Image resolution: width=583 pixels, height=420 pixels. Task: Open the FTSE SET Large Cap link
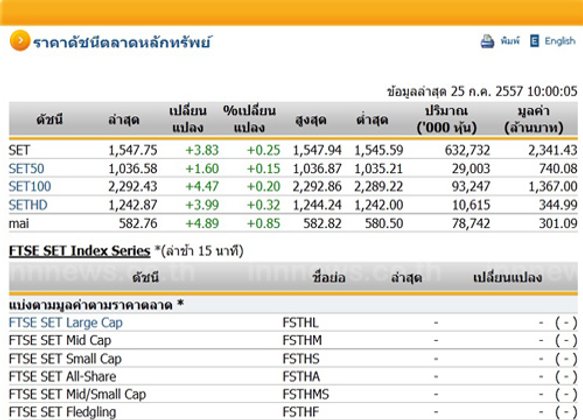(x=65, y=323)
